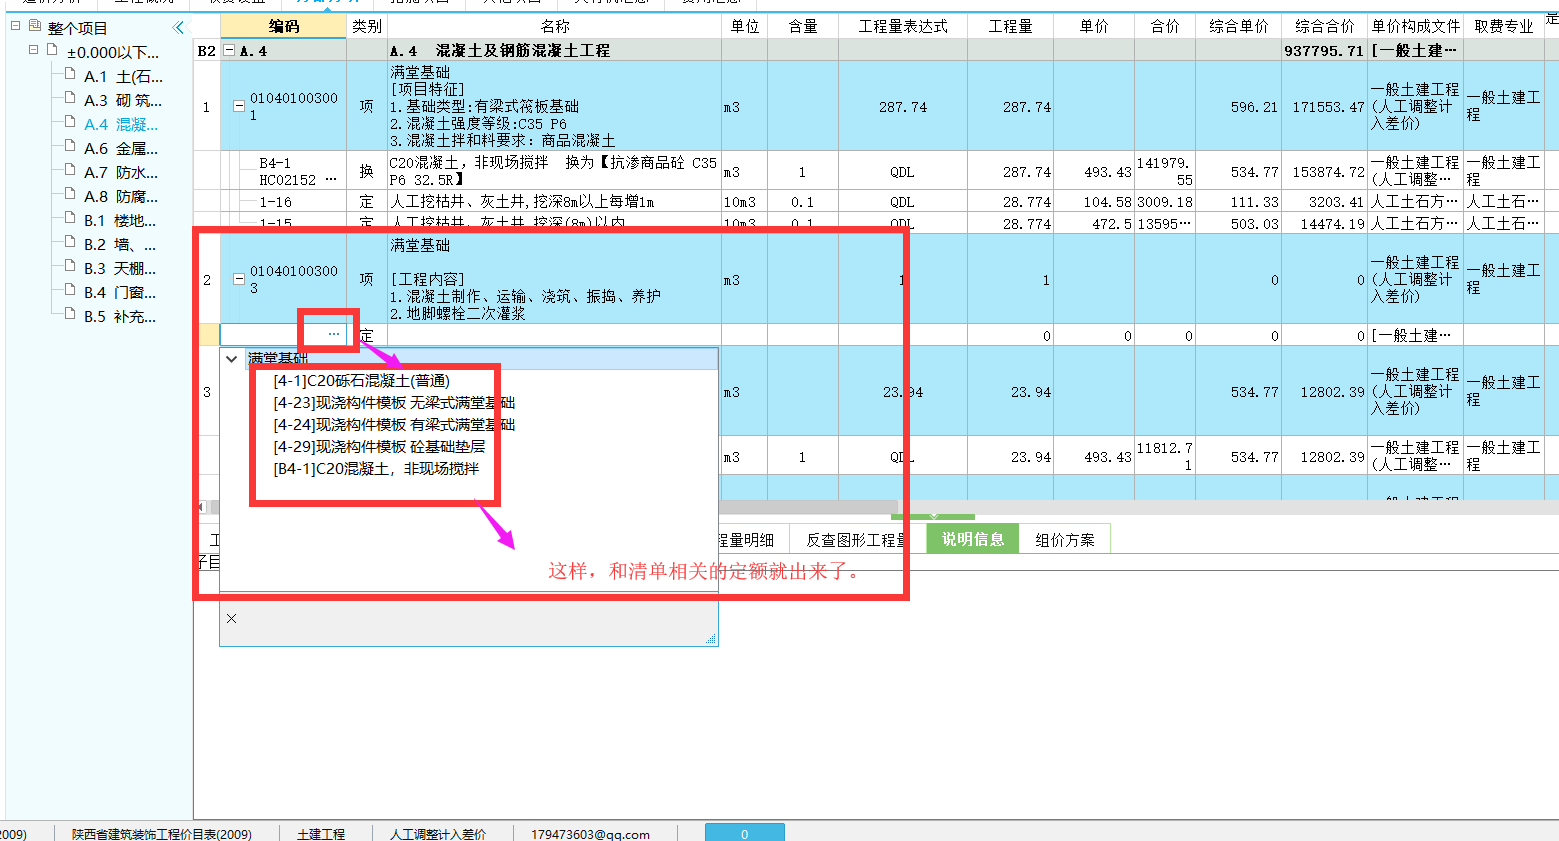Click document icon beside B.2 墙

point(70,243)
